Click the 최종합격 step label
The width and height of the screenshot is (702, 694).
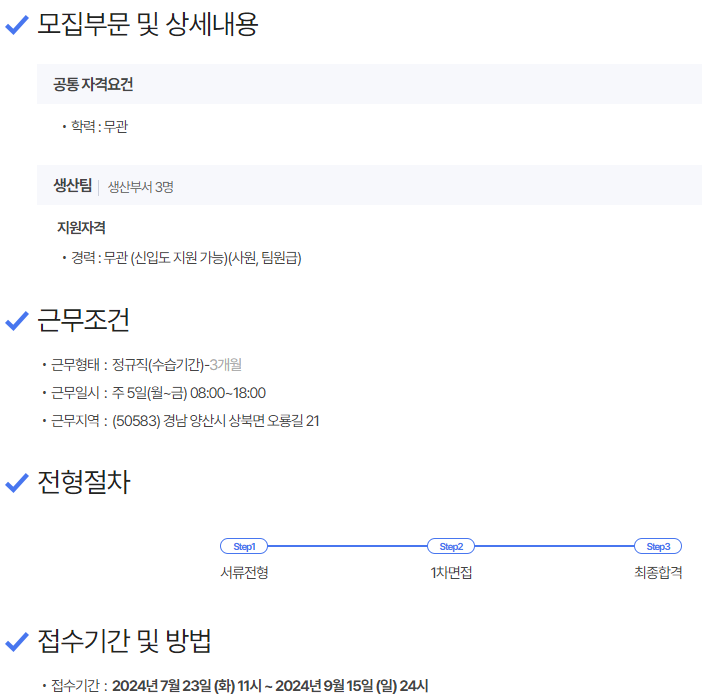click(x=658, y=573)
